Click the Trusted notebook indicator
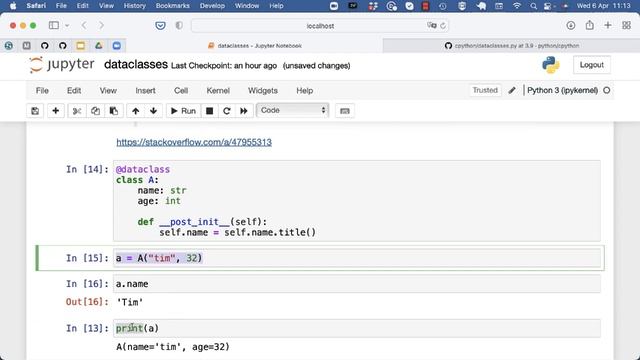The image size is (640, 360). pos(485,90)
